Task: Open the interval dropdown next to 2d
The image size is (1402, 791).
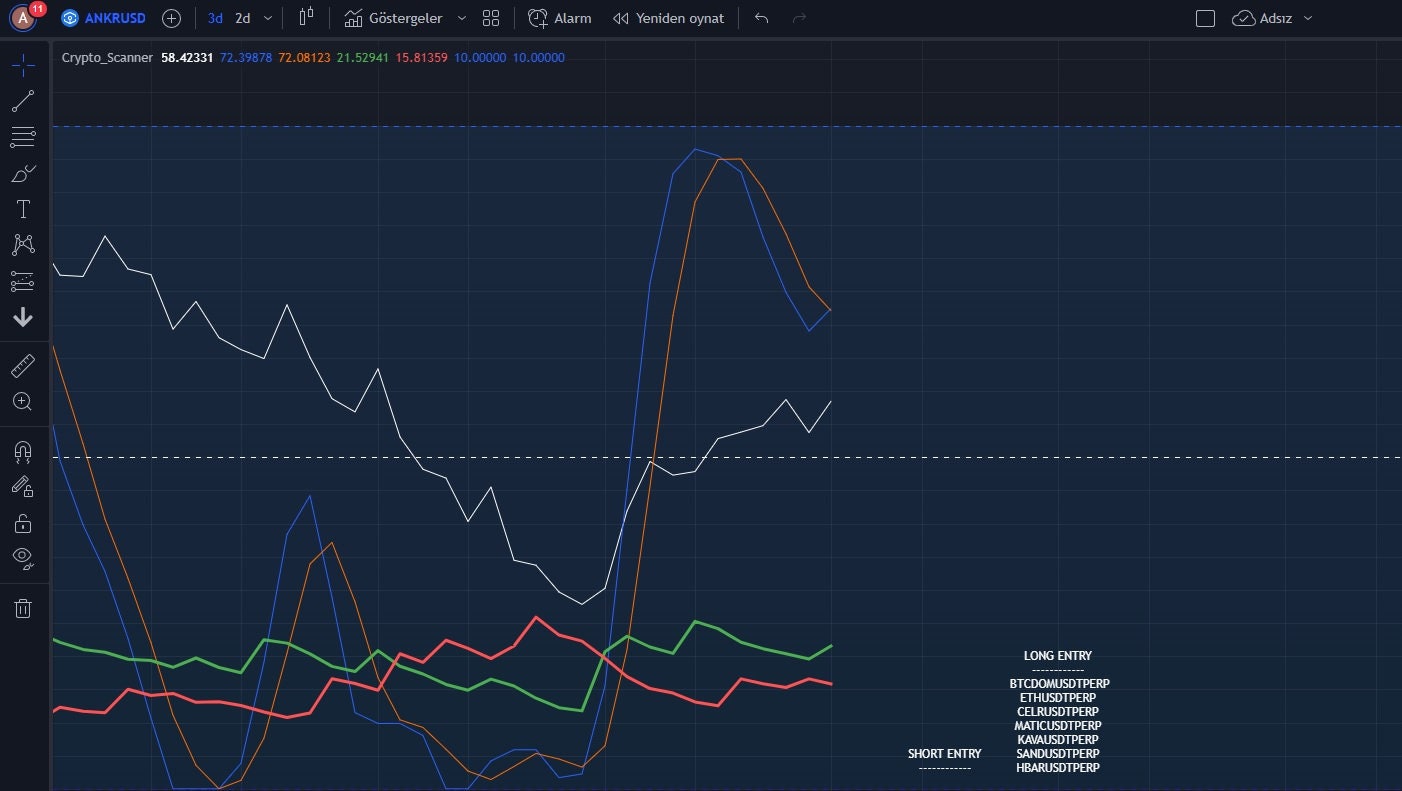Action: tap(266, 17)
